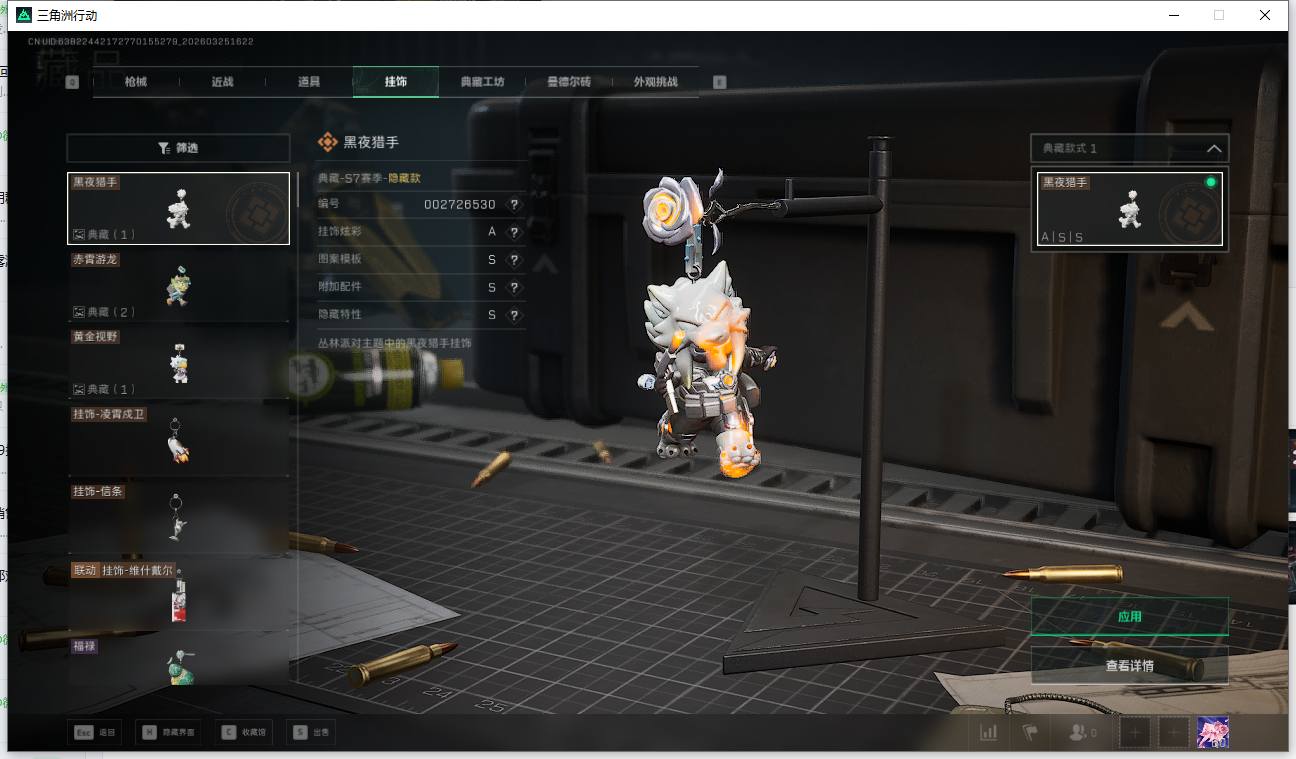Maximize the 三角洲行动 window

coord(1219,15)
